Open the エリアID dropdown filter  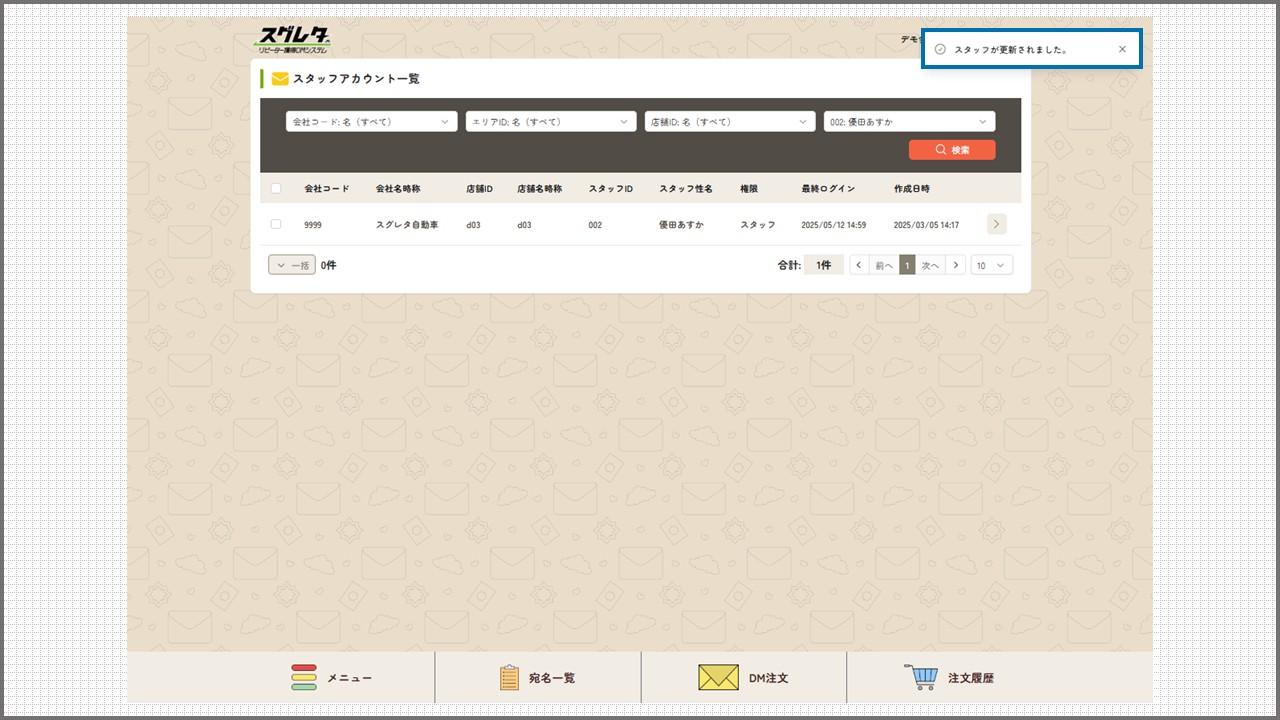point(551,122)
